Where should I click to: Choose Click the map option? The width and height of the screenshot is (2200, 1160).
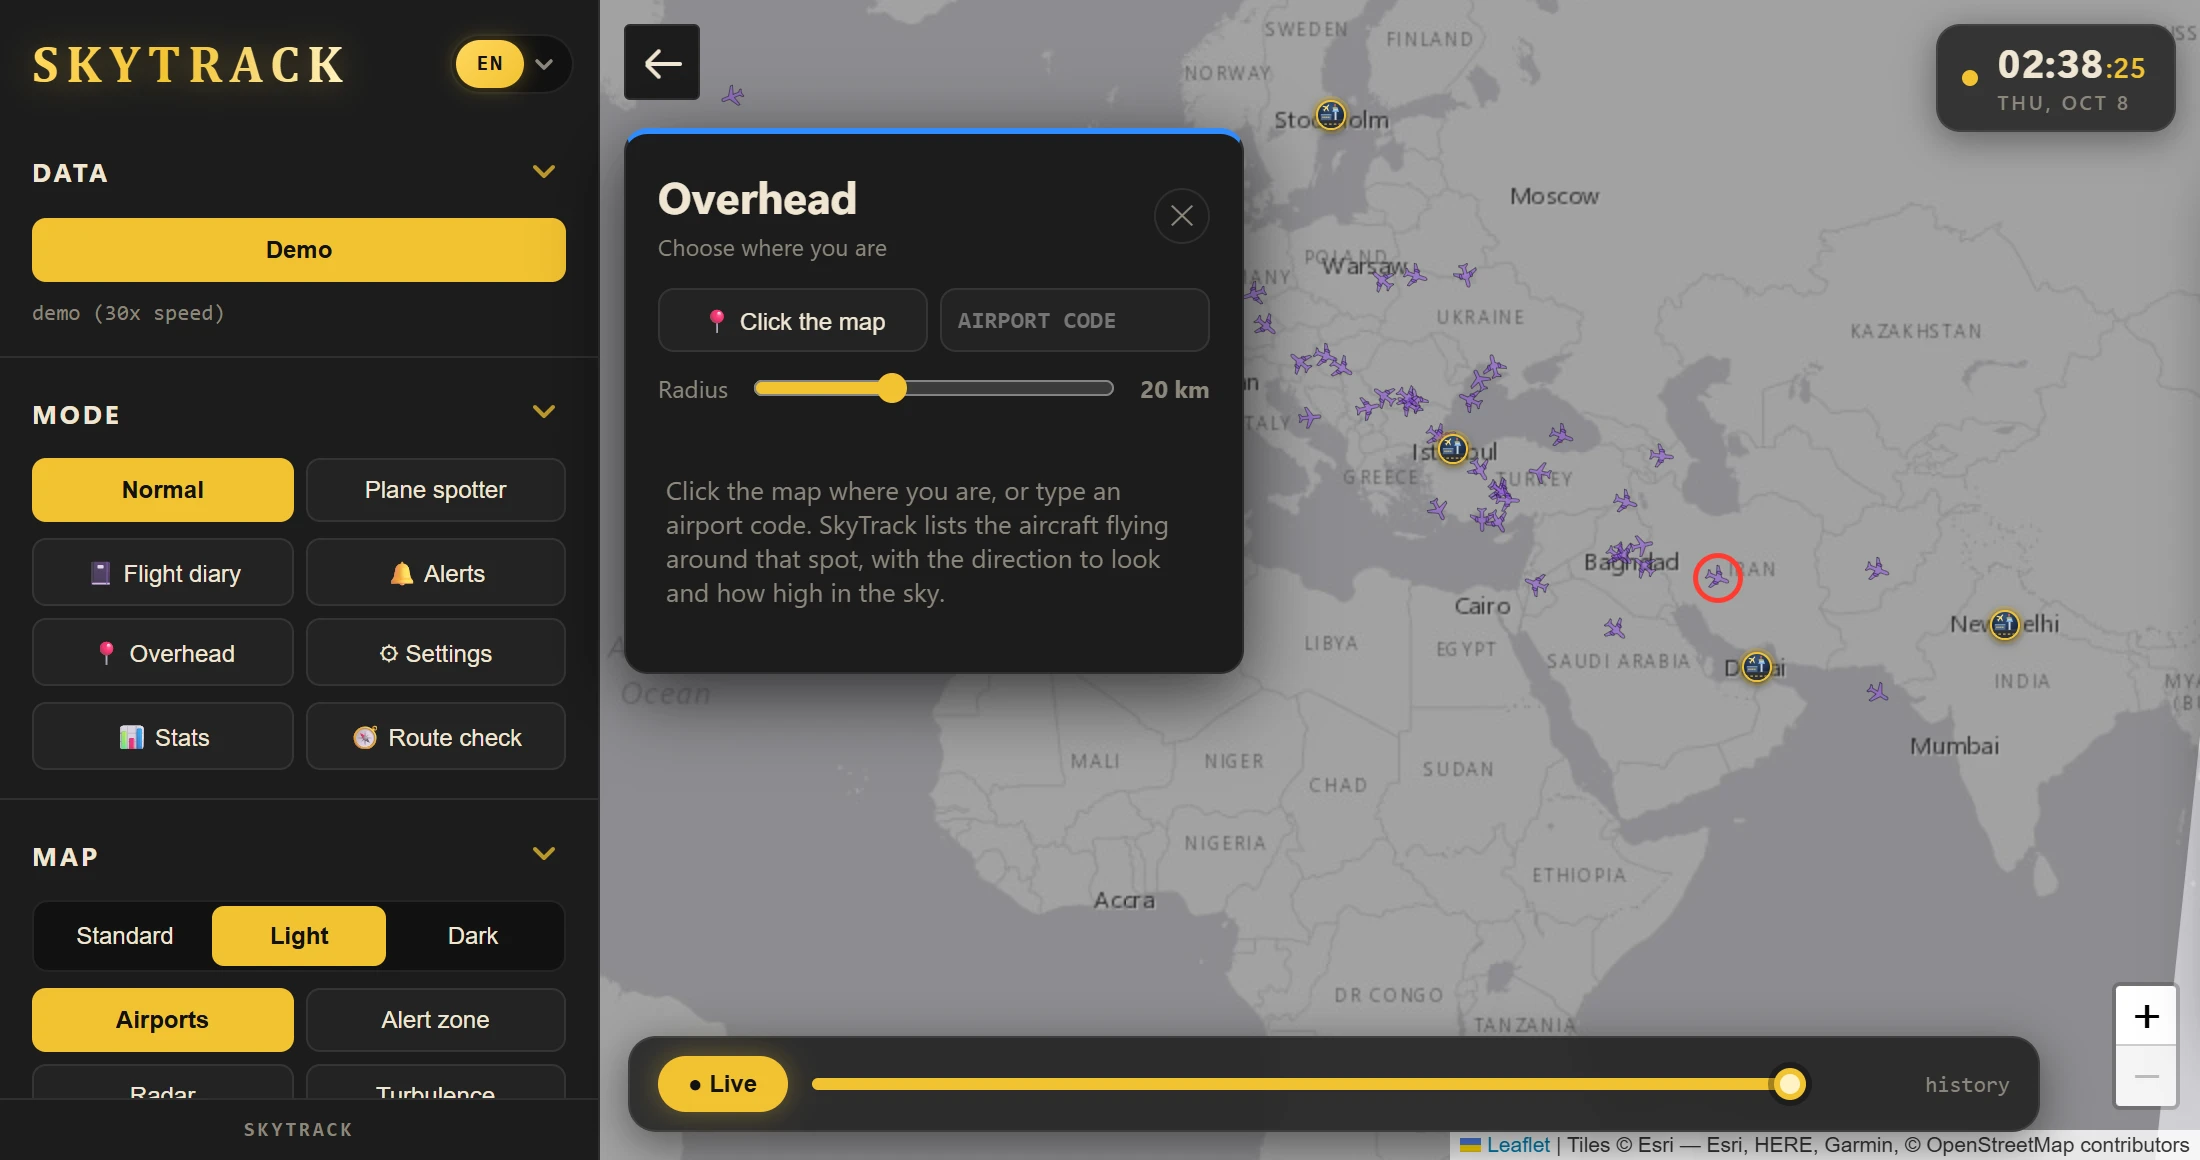pyautogui.click(x=792, y=321)
